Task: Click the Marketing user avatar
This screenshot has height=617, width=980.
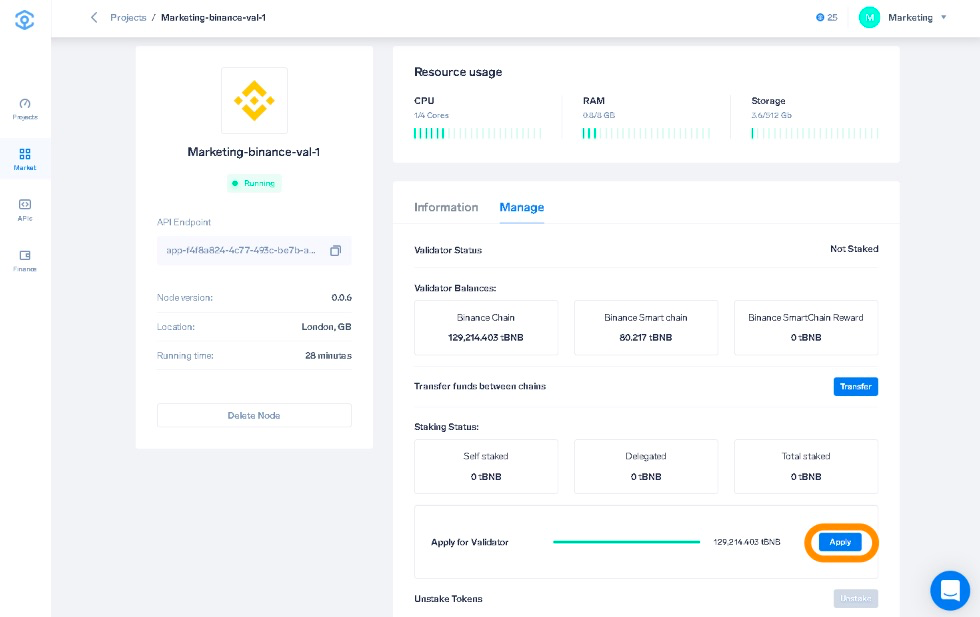Action: tap(869, 18)
